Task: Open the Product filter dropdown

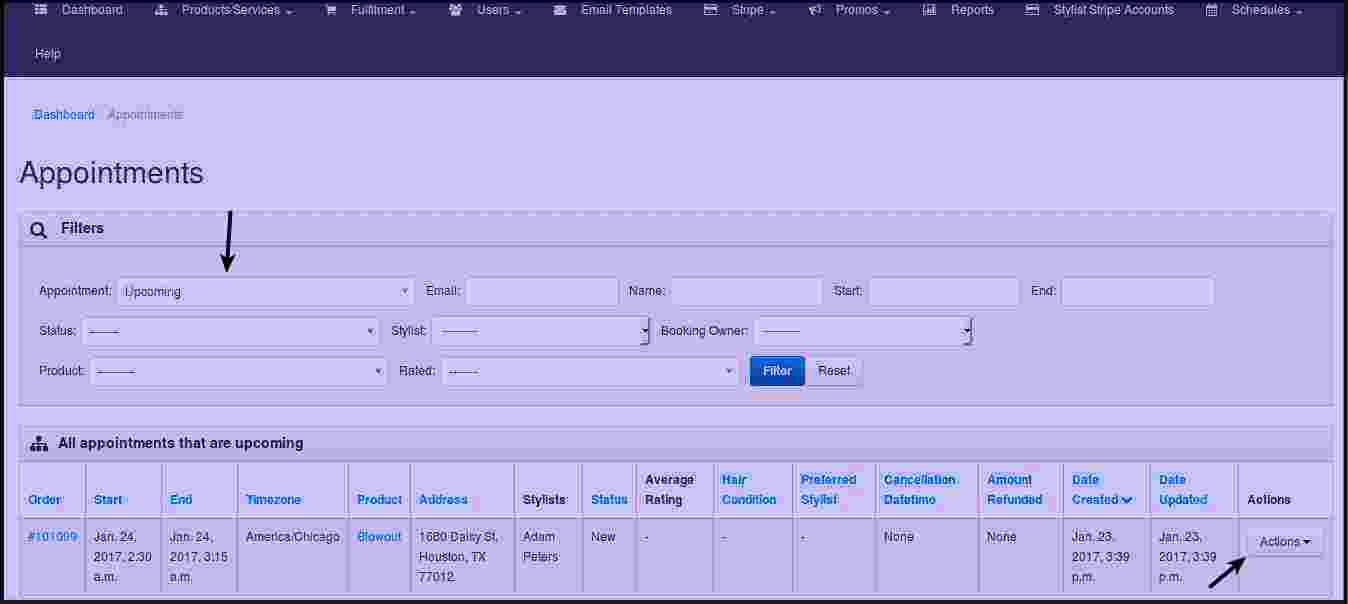Action: click(x=238, y=371)
